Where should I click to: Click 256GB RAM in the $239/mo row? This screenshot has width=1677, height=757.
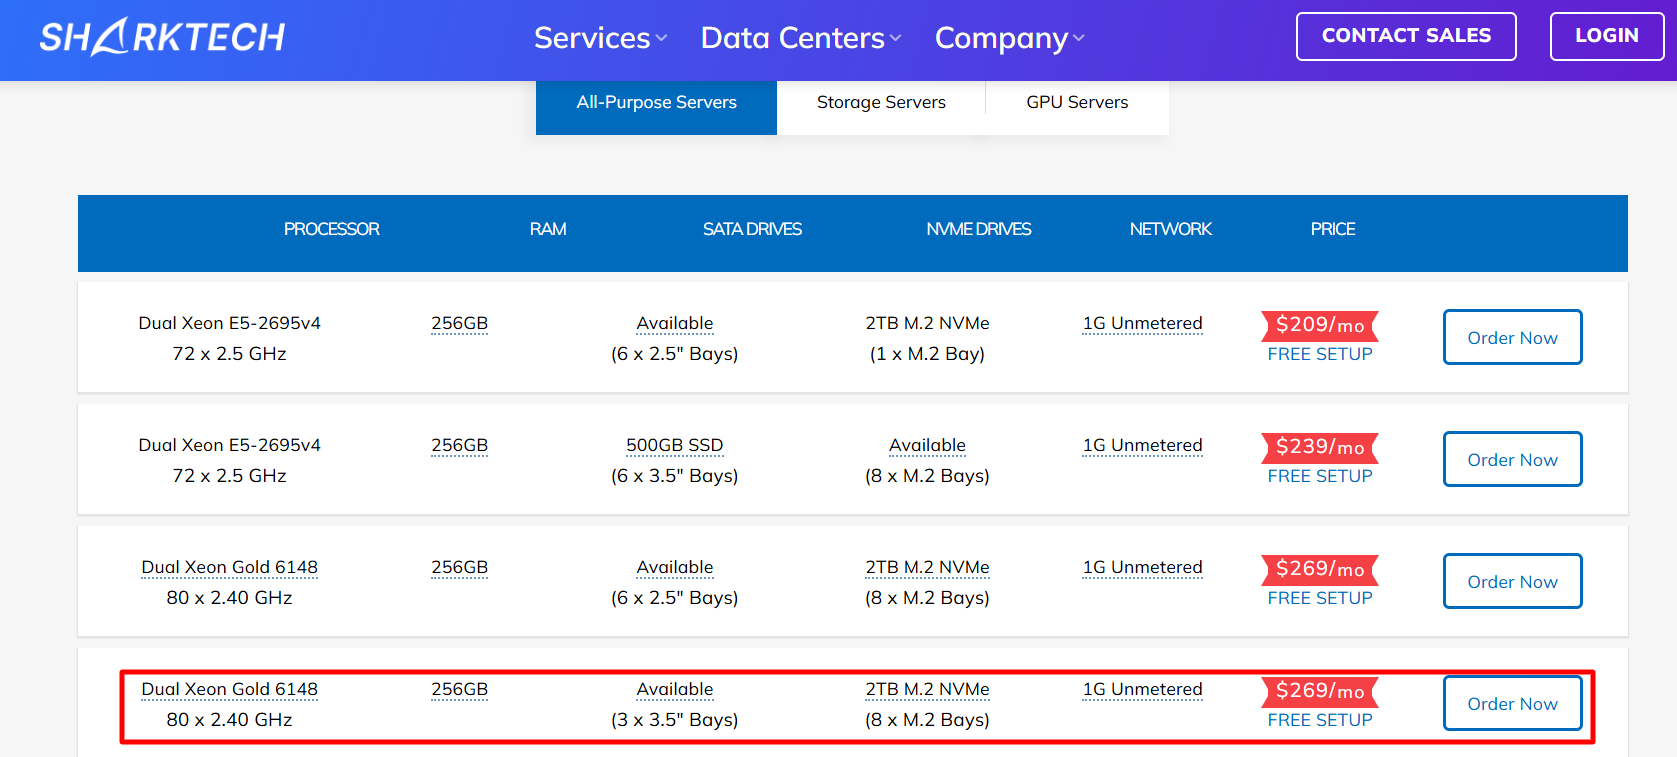pos(459,445)
